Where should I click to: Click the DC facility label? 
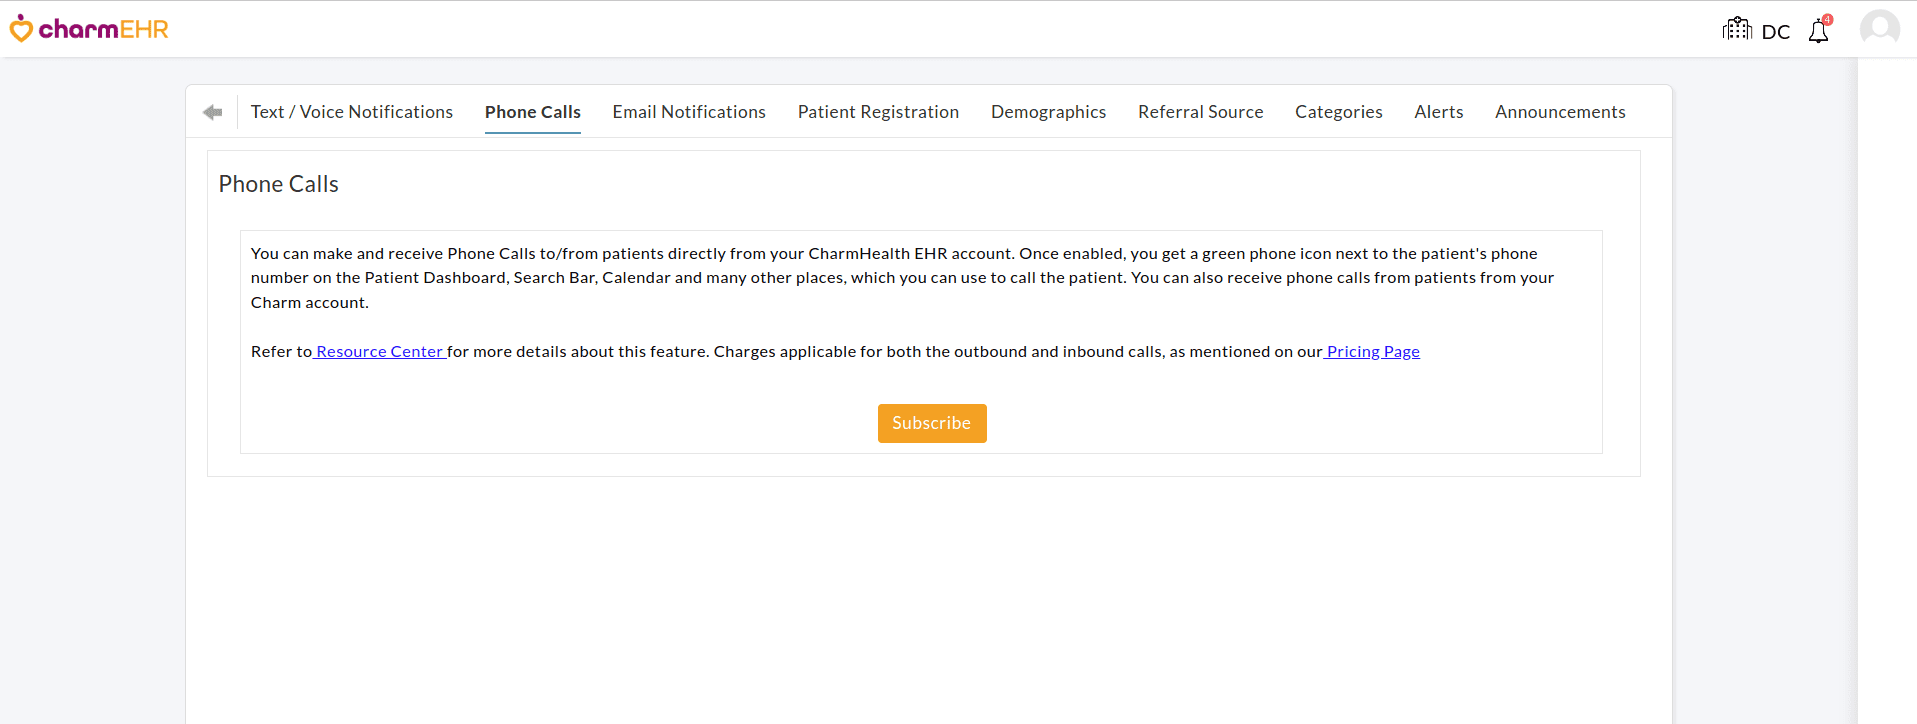1775,32
